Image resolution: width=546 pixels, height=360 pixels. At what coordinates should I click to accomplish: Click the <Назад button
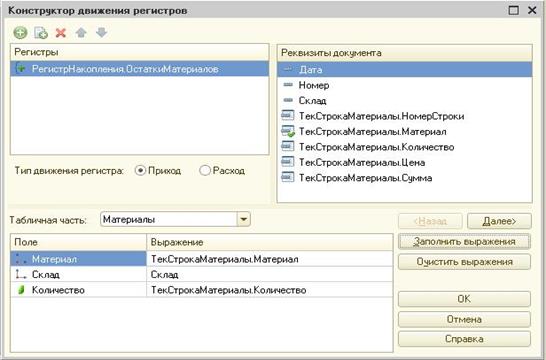tap(430, 221)
